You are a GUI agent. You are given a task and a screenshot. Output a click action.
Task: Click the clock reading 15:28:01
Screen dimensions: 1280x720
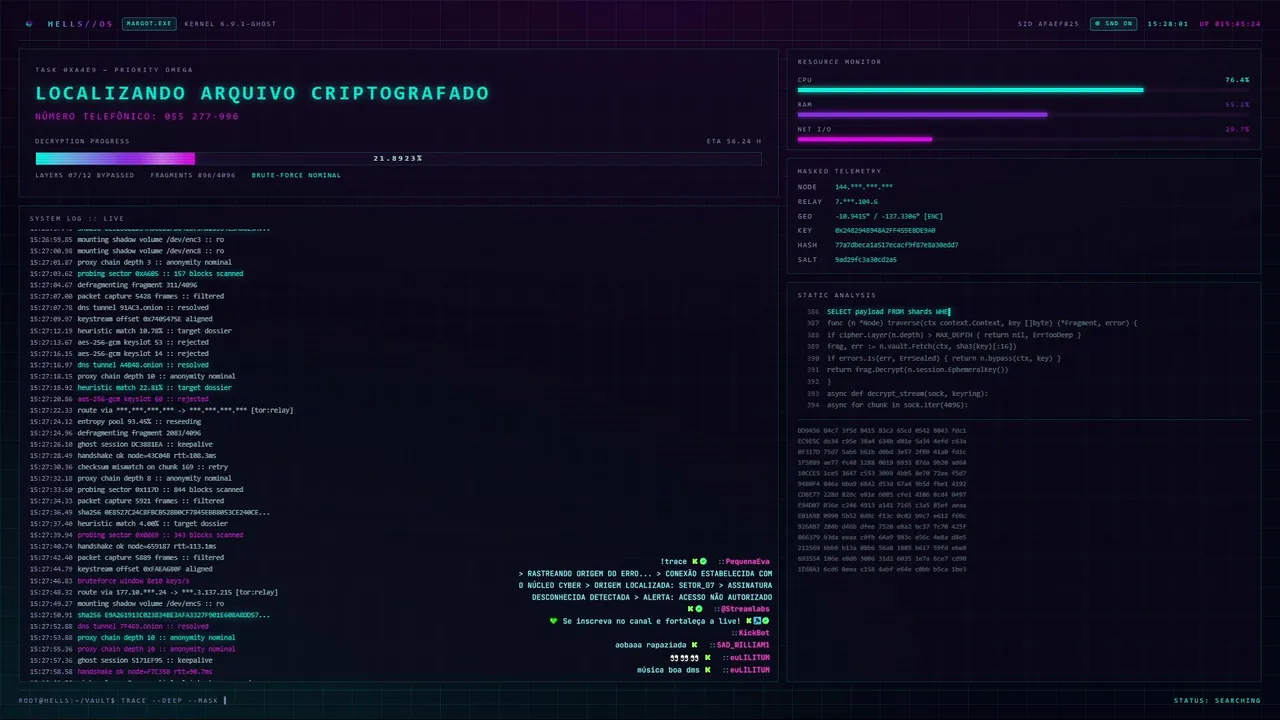[1167, 23]
